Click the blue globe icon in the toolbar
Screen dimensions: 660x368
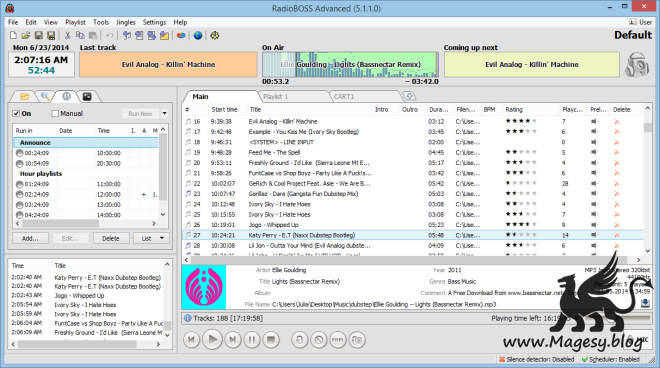tap(197, 36)
